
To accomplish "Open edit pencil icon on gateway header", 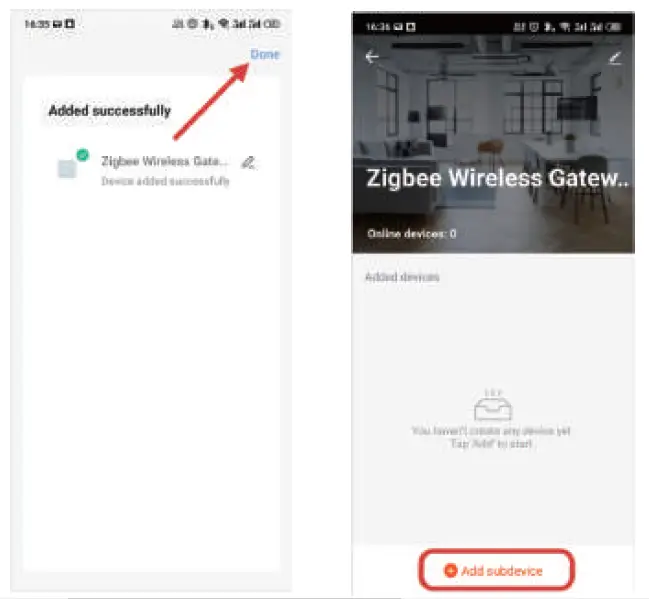I will click(615, 58).
